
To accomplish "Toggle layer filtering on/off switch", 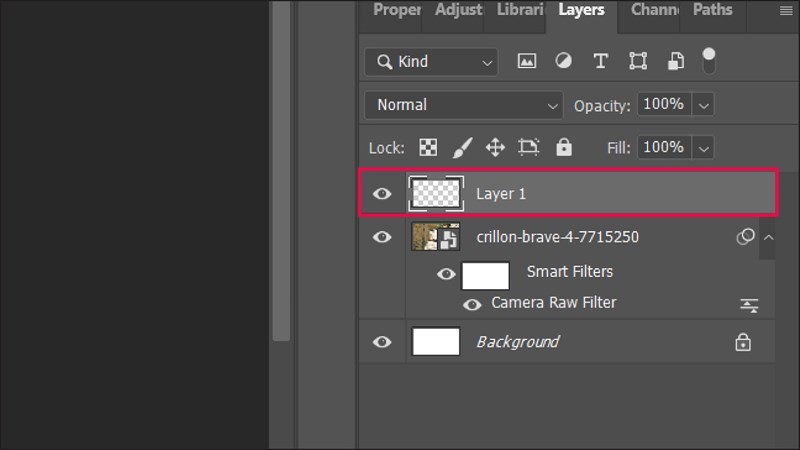I will (x=709, y=60).
